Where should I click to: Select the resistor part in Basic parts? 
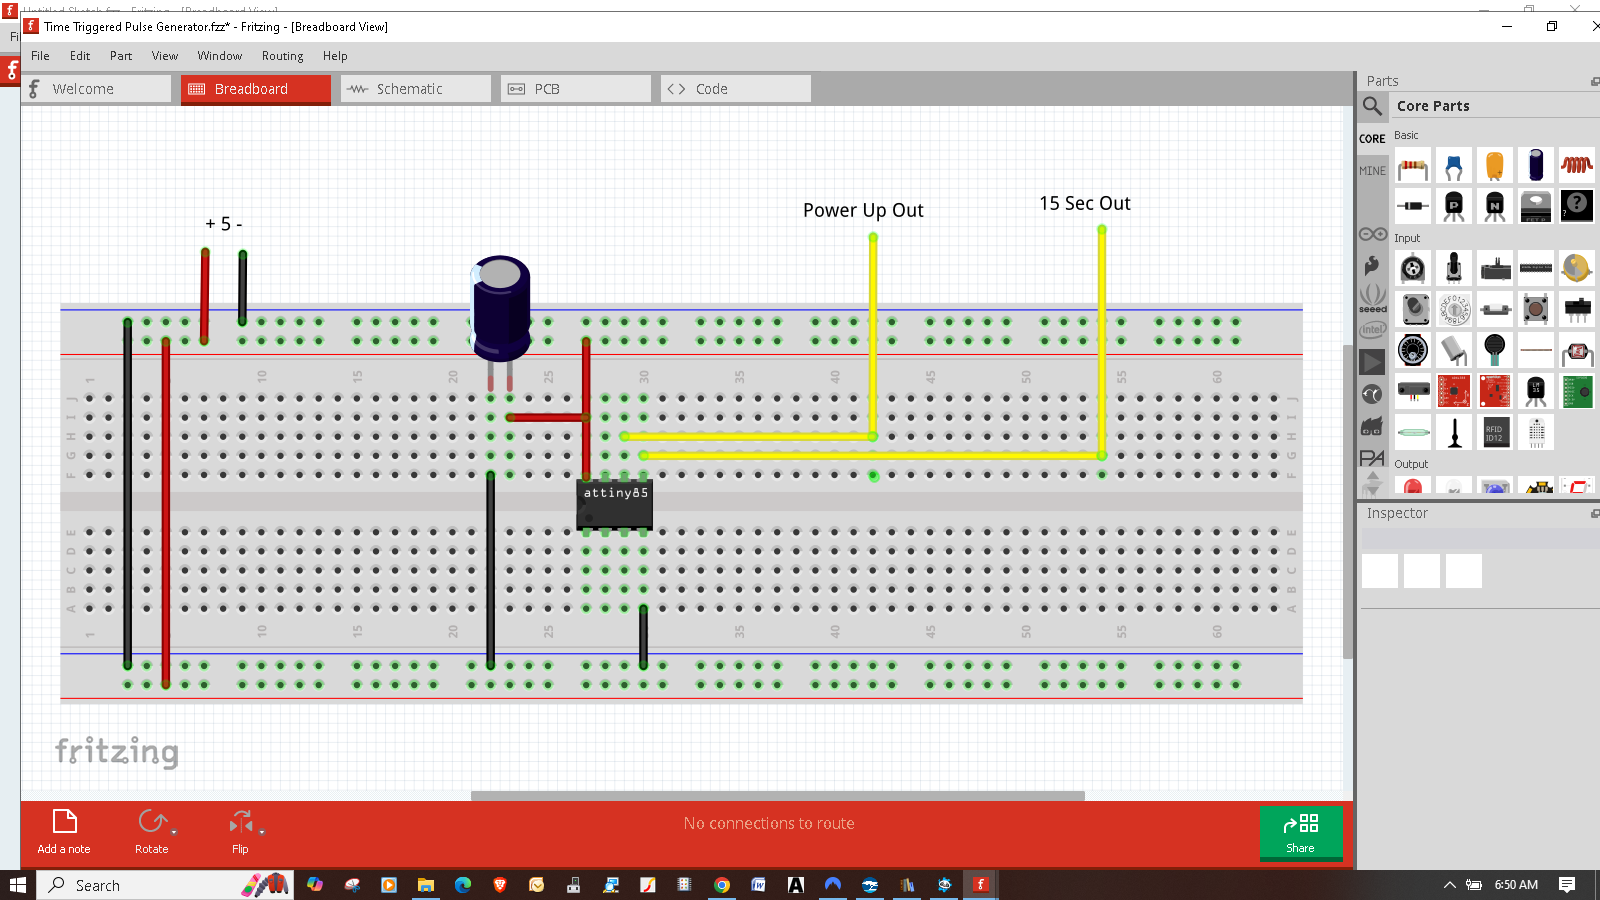(x=1413, y=166)
